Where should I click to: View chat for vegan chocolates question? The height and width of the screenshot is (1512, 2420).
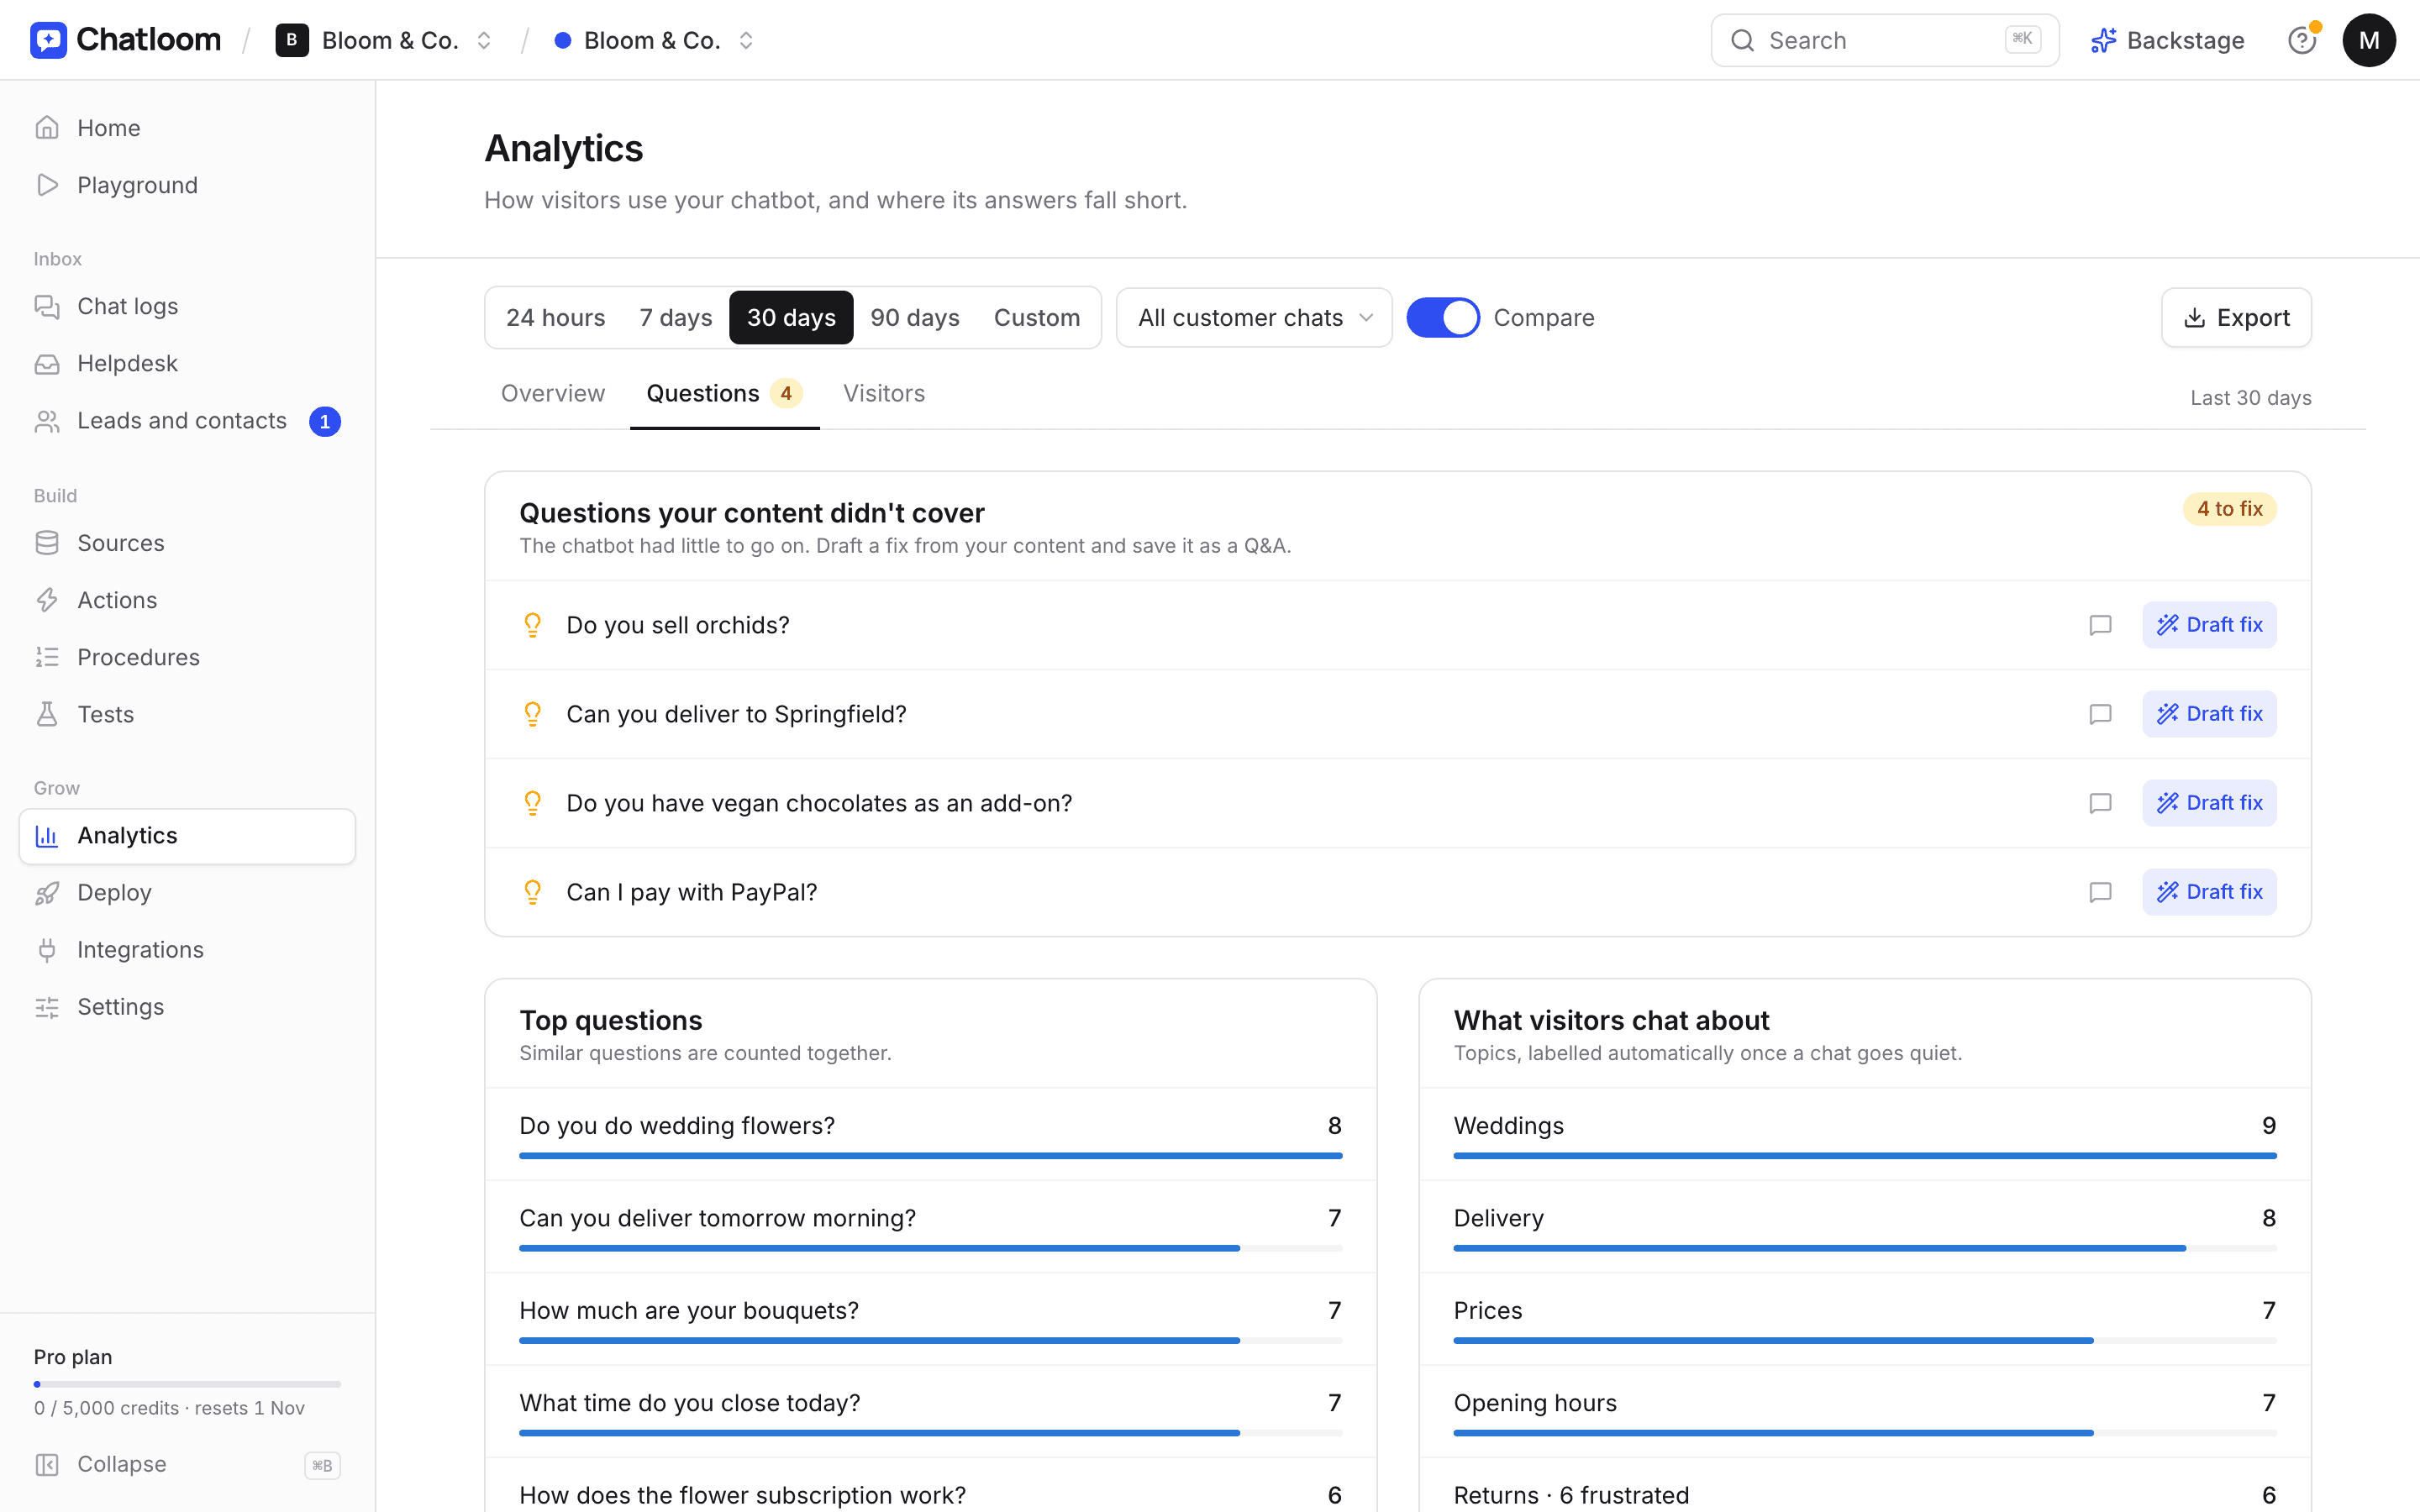tap(2100, 803)
